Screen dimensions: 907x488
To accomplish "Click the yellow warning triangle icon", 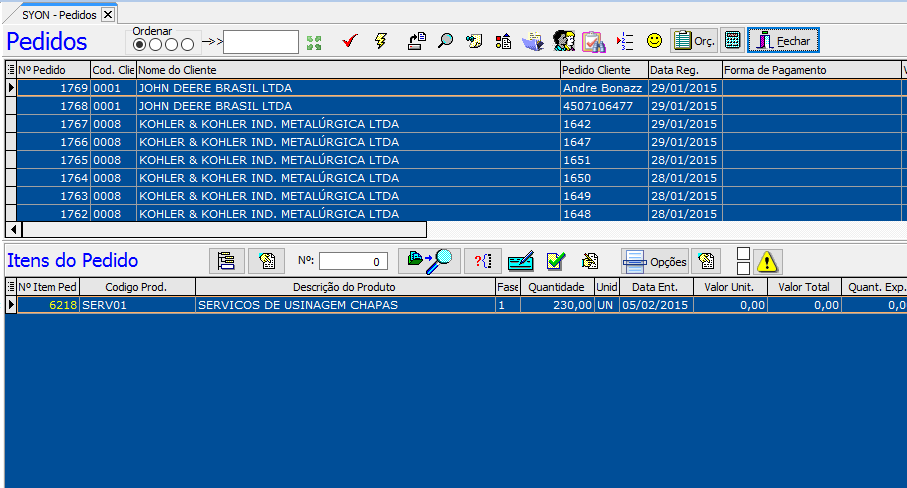I will pos(768,262).
